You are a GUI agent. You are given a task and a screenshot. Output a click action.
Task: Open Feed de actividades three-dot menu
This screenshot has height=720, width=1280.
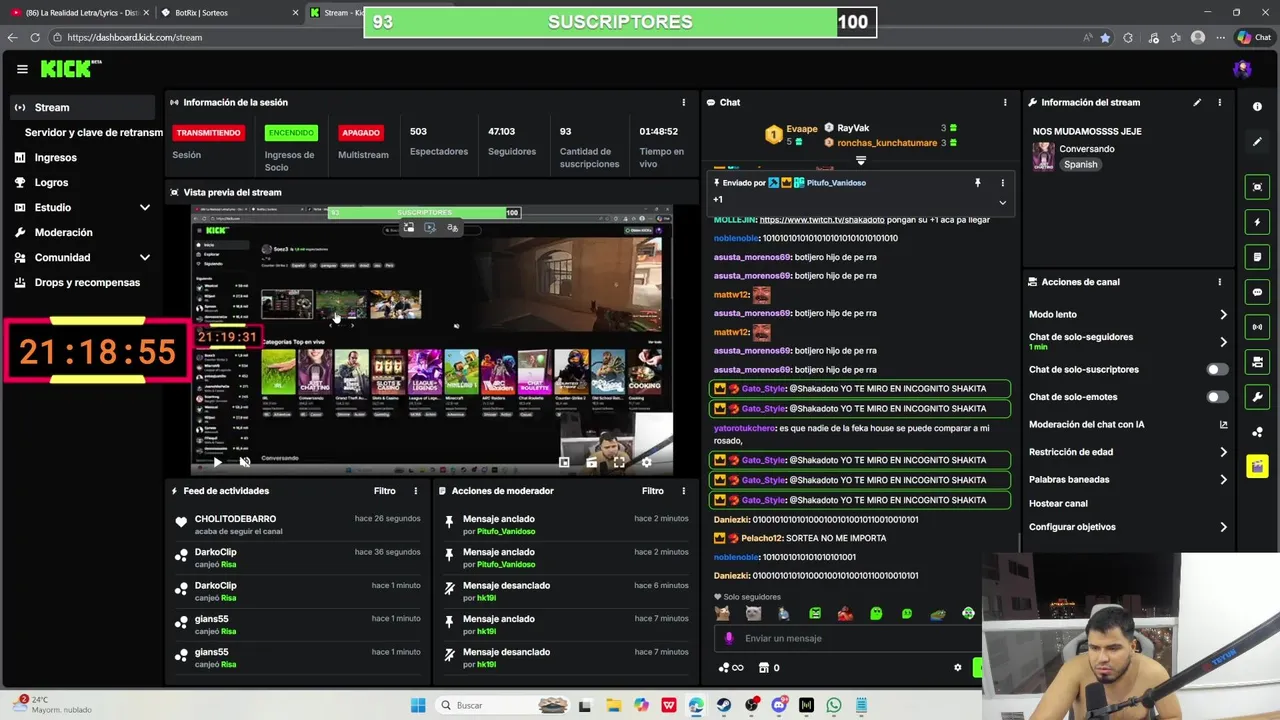[x=416, y=491]
